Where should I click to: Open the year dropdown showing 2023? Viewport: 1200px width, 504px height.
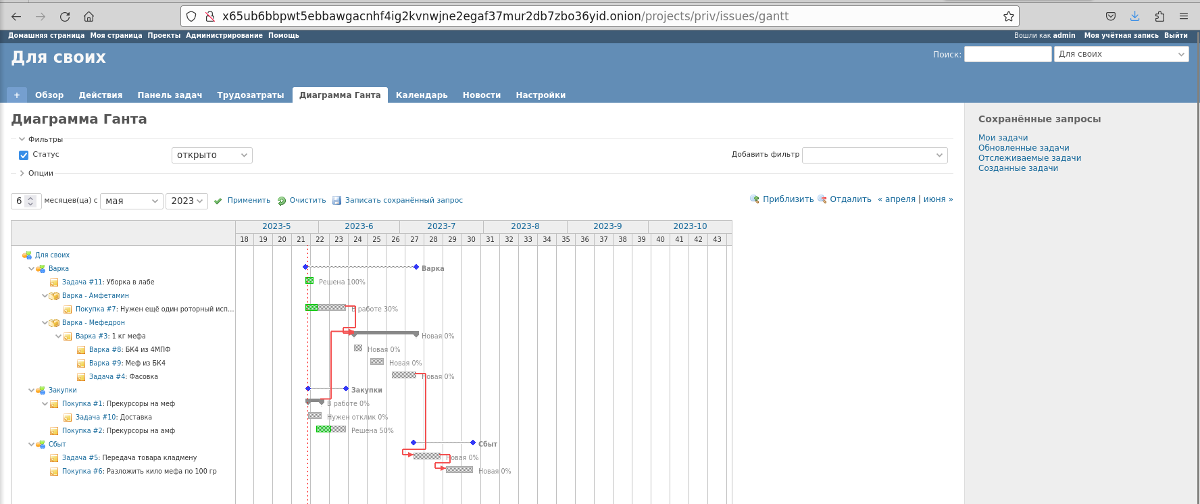click(x=187, y=201)
